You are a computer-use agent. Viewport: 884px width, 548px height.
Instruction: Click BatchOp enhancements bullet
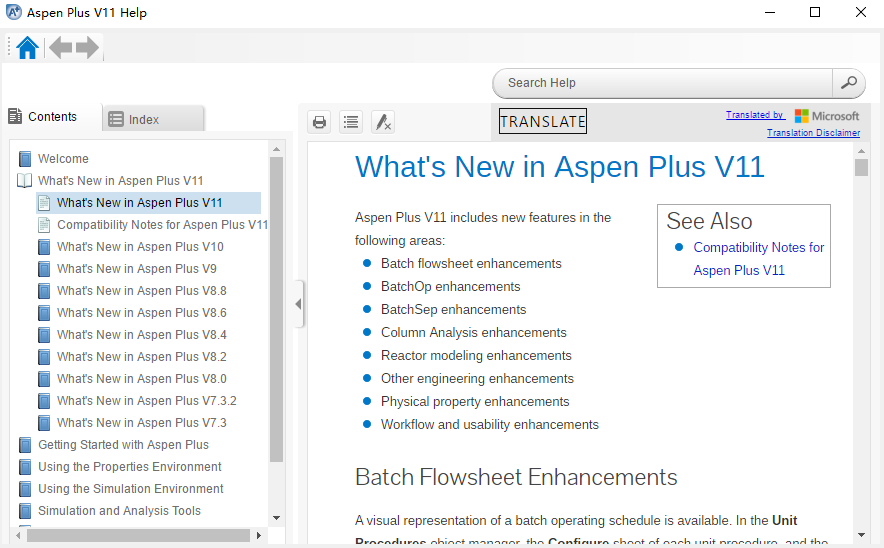pos(450,287)
